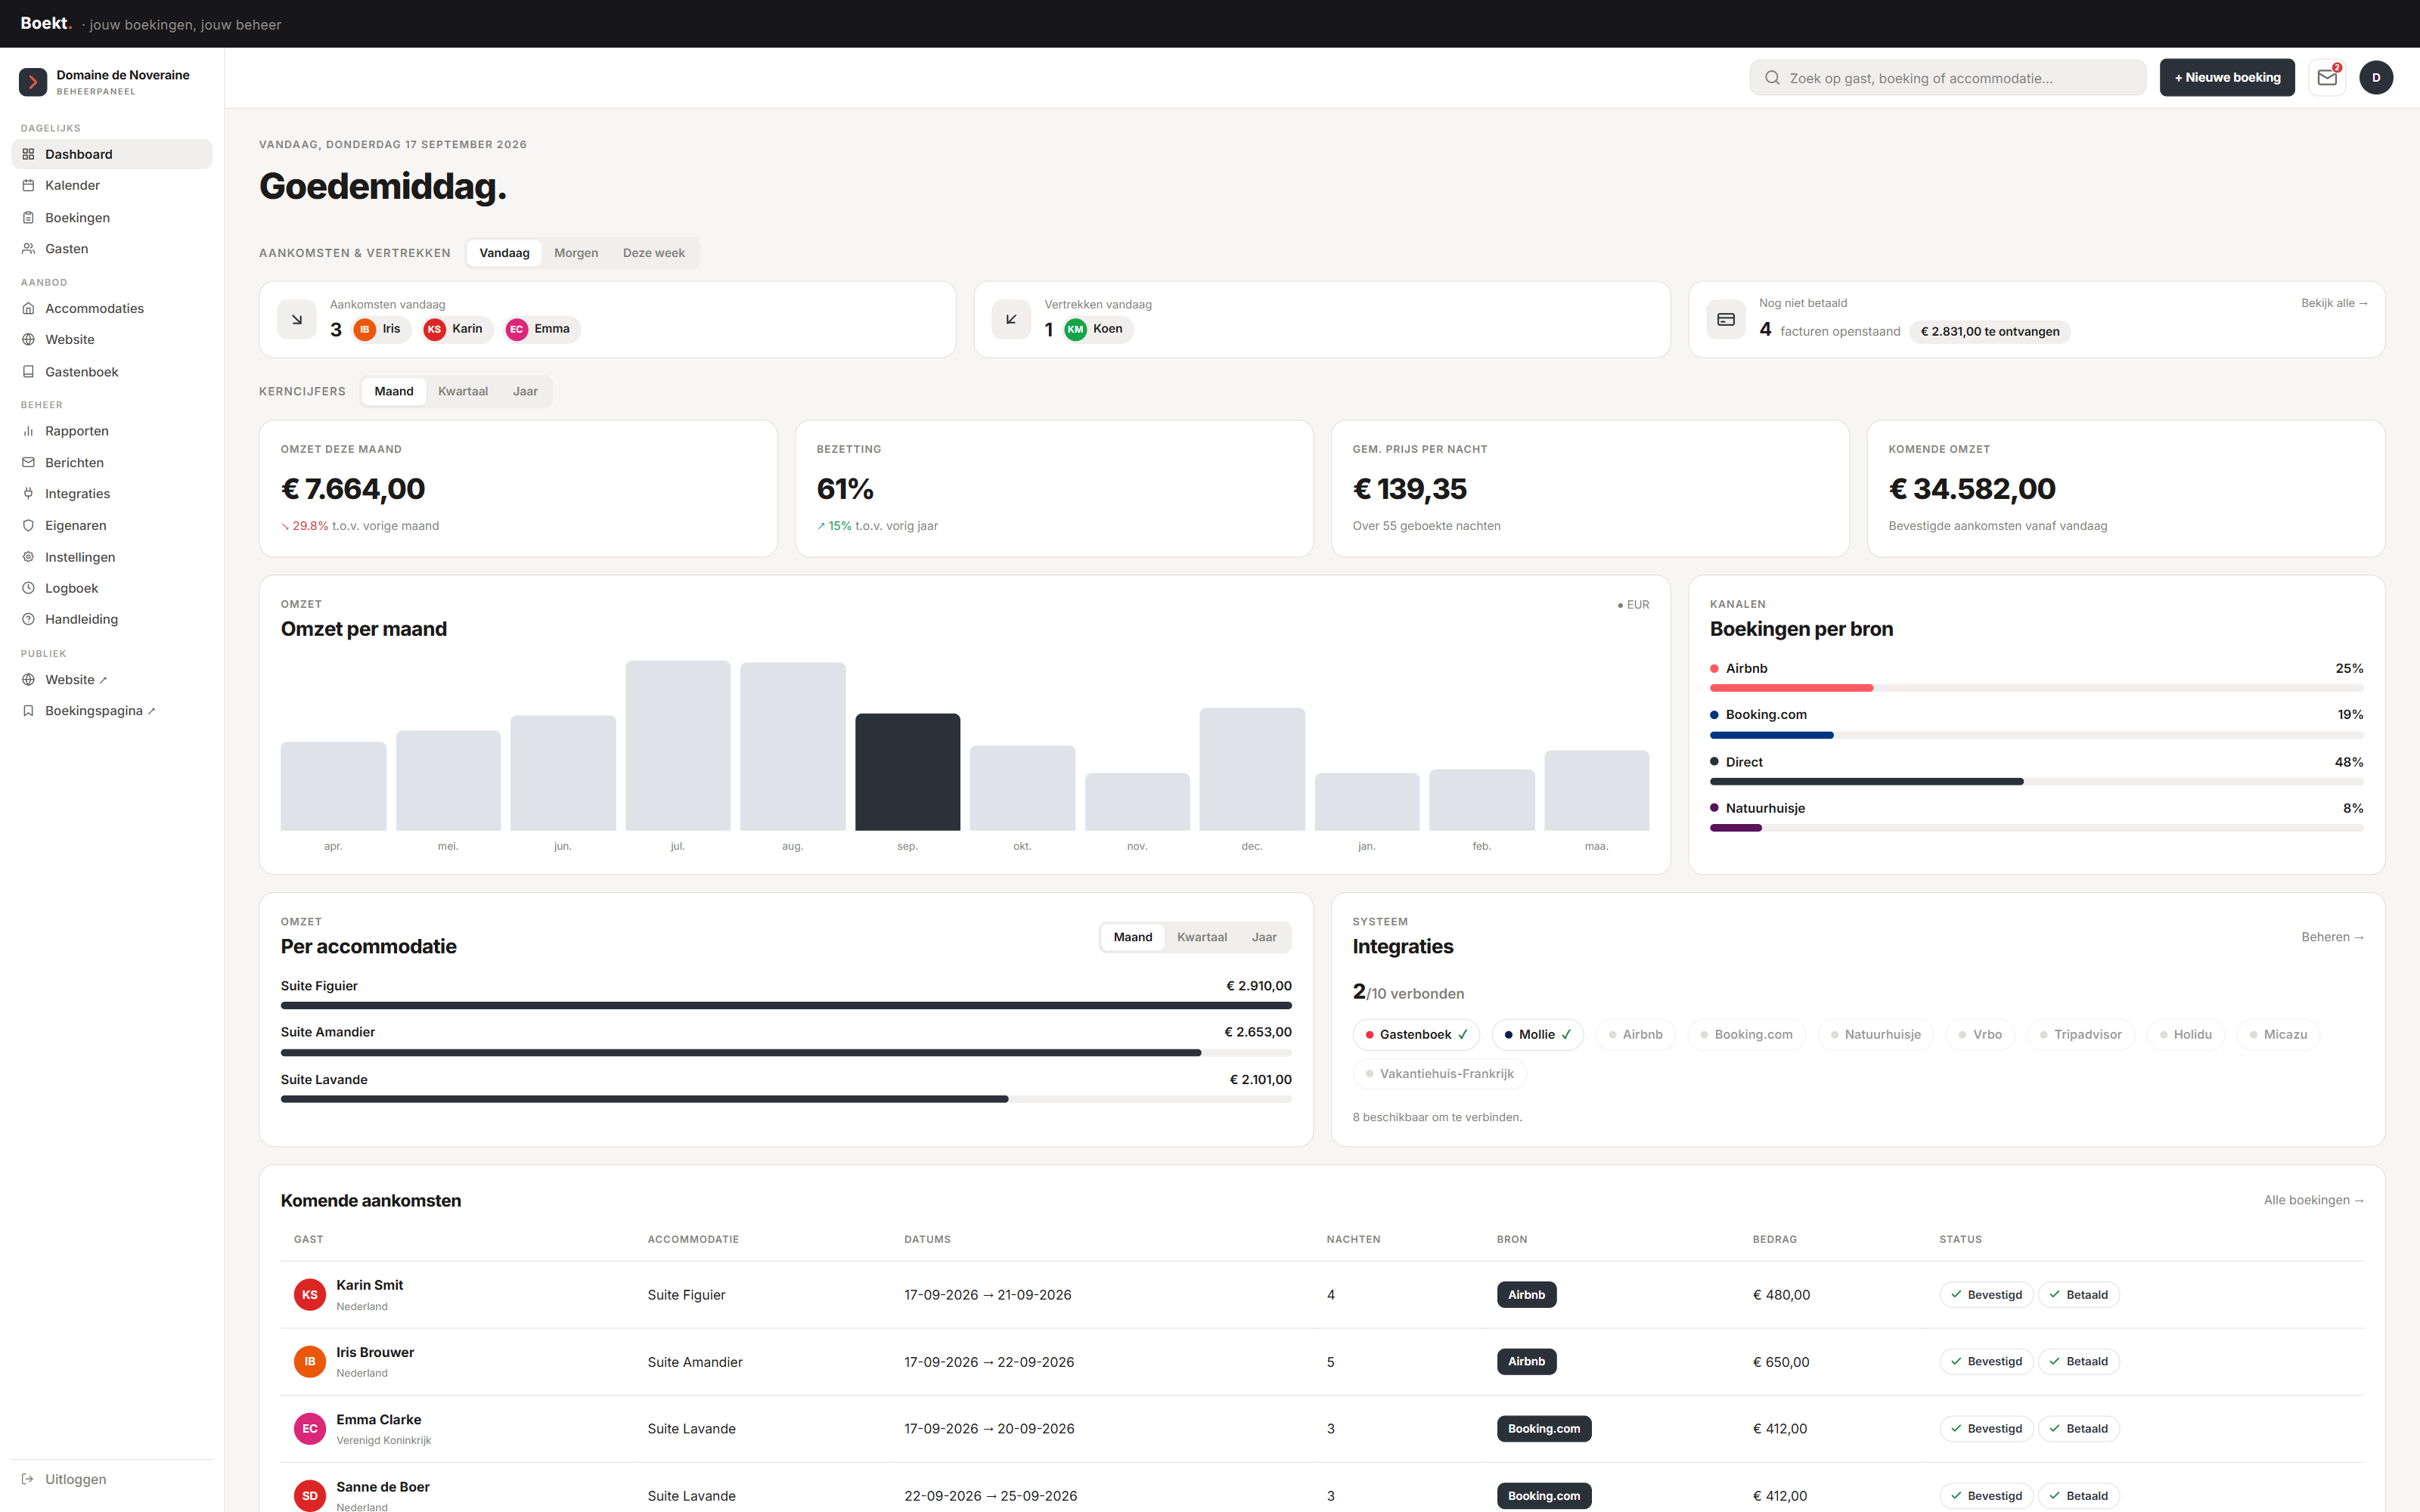Open the Beheren integrations link
The width and height of the screenshot is (2420, 1512).
click(2332, 937)
